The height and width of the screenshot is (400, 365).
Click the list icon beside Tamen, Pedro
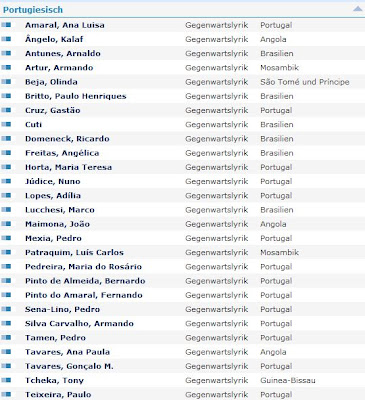point(6,337)
